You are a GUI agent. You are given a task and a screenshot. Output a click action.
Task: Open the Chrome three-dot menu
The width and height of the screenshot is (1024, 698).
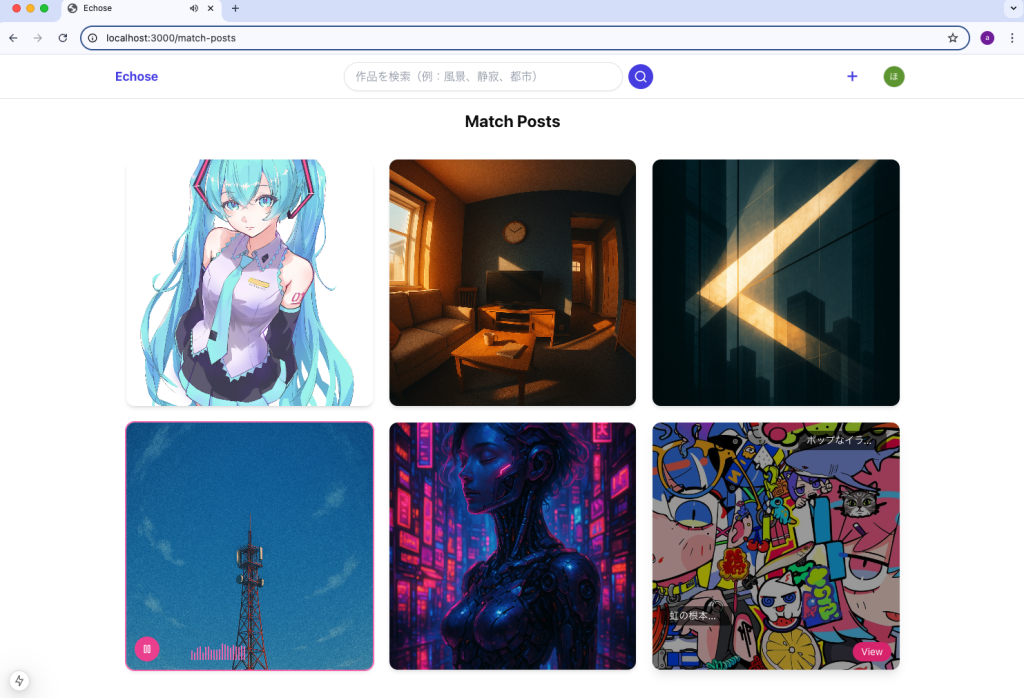point(1011,38)
